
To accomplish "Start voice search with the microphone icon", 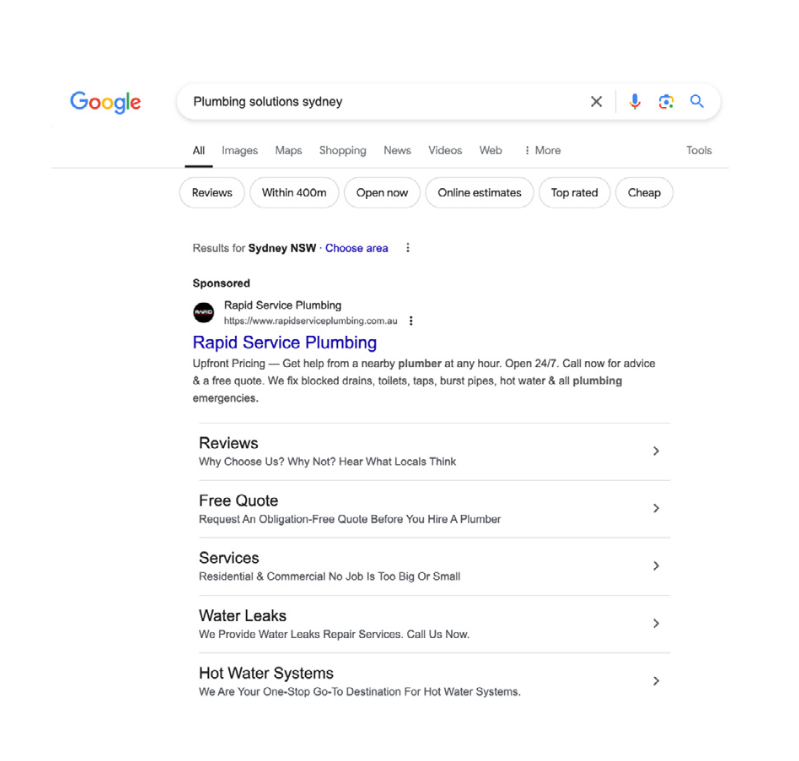I will pos(634,101).
